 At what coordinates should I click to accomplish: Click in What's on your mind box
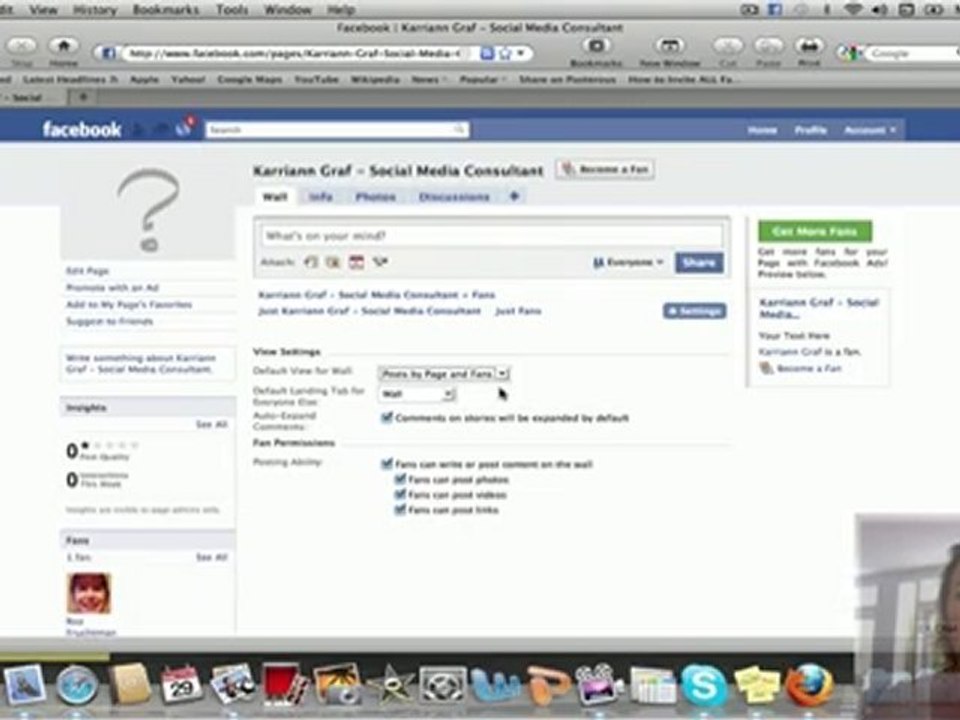click(x=492, y=236)
